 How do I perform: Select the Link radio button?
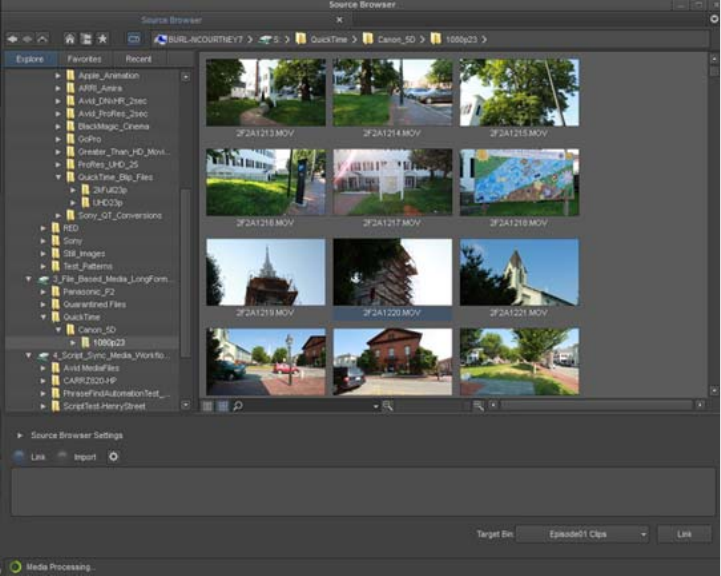click(19, 456)
